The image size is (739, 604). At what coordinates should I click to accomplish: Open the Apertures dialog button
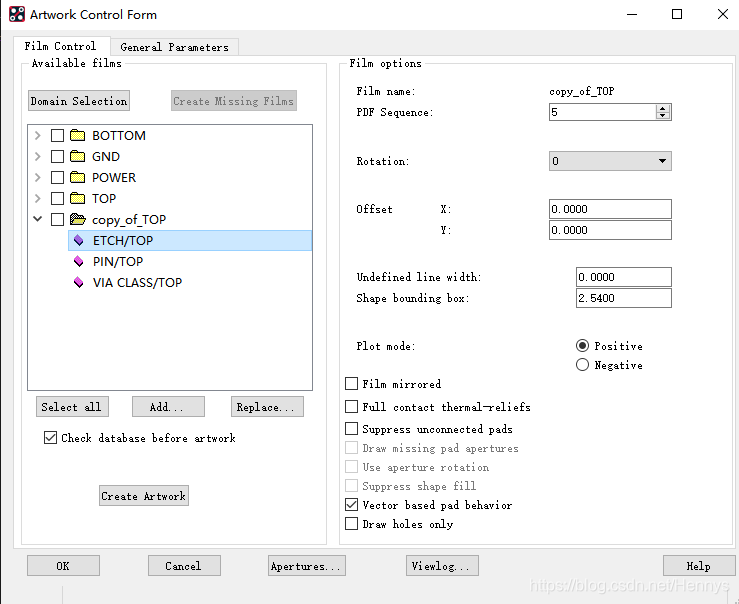[307, 566]
